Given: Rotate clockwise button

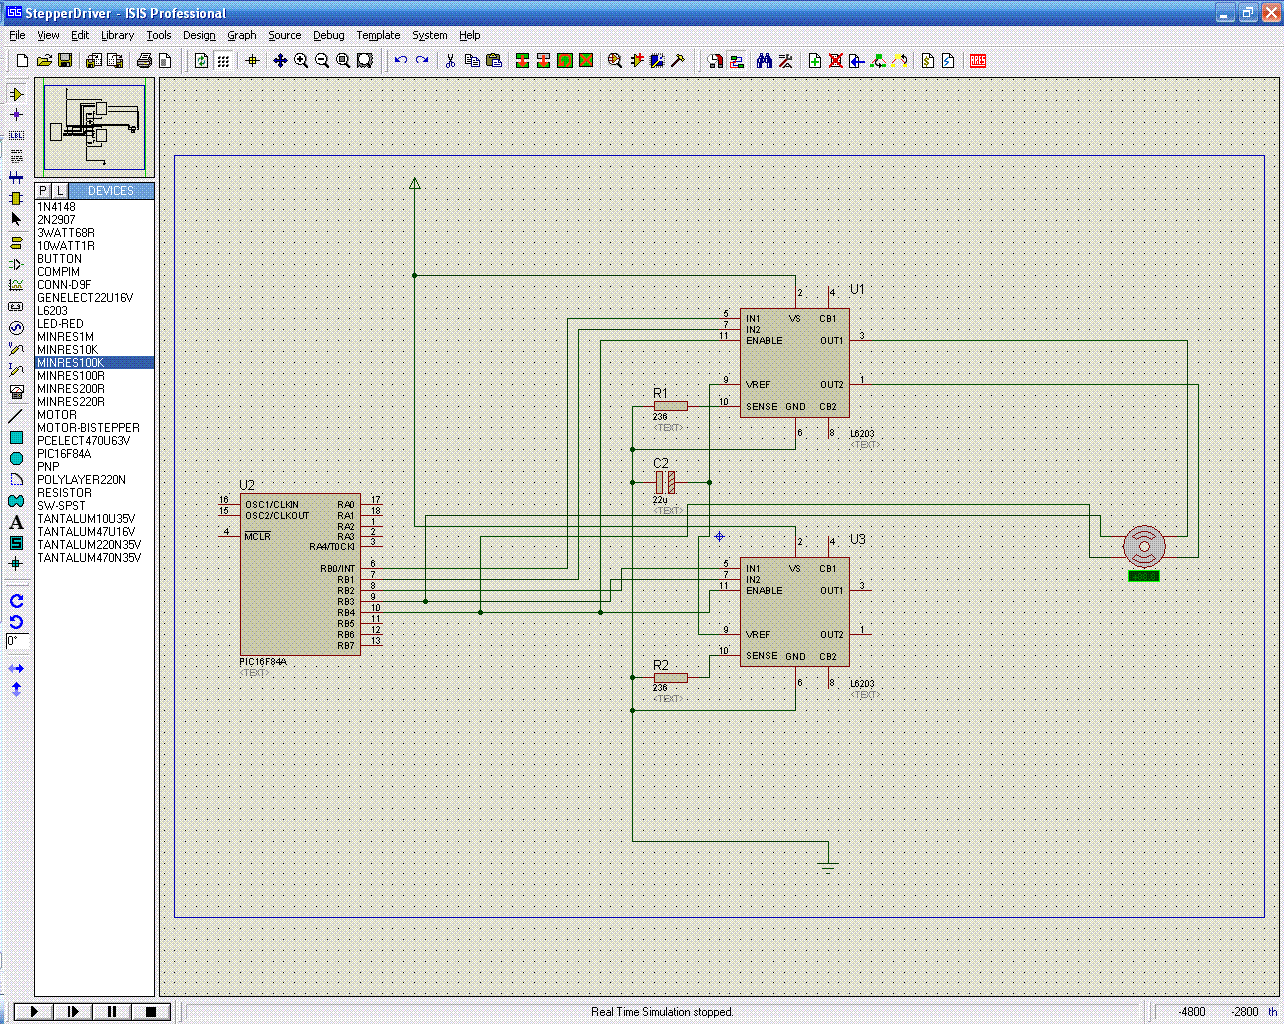Looking at the screenshot, I should pyautogui.click(x=16, y=601).
